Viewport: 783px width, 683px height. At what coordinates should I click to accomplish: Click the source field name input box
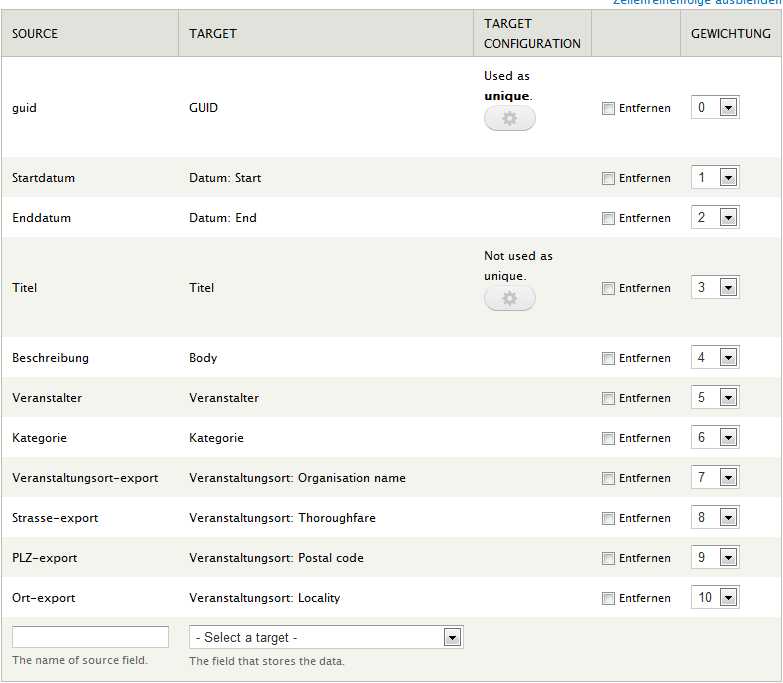pyautogui.click(x=90, y=637)
